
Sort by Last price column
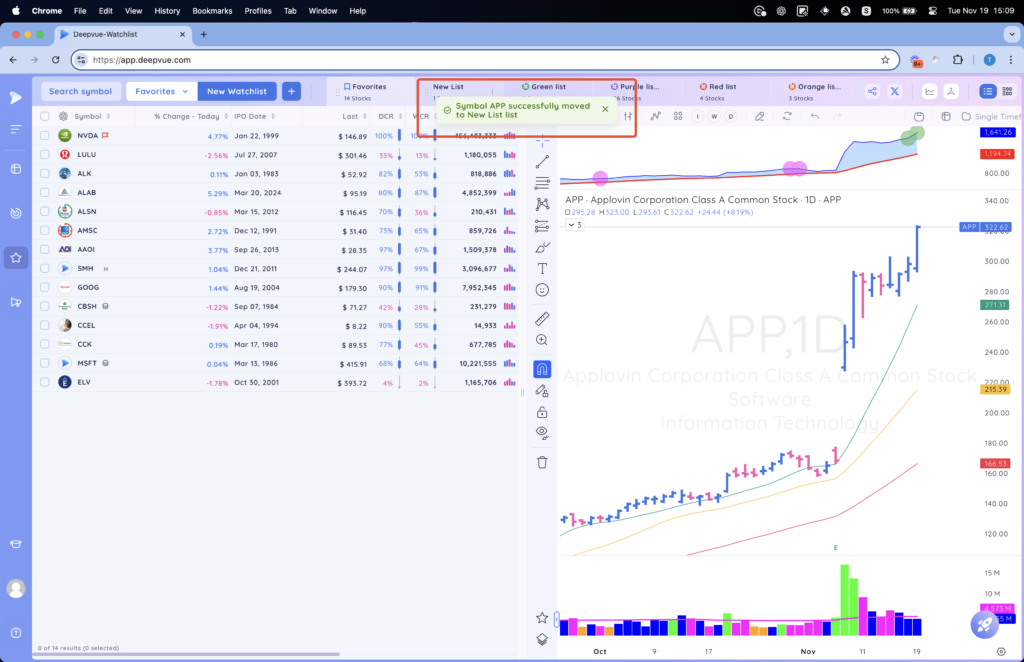click(x=355, y=116)
